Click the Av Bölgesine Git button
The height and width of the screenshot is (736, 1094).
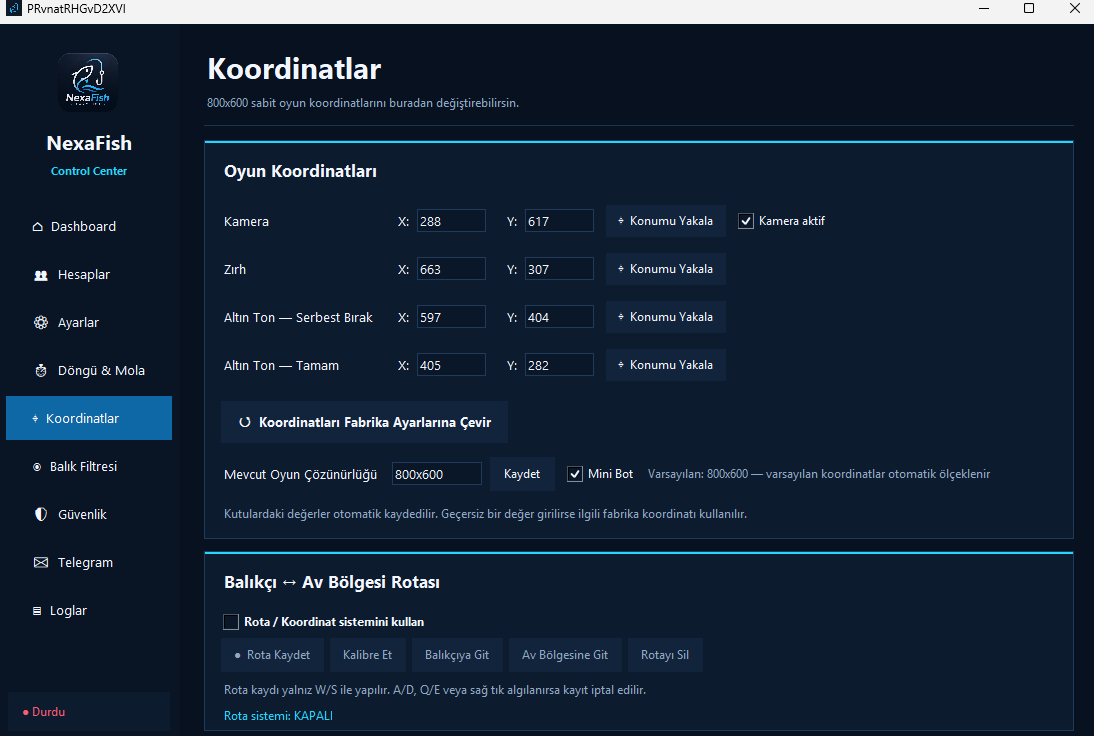[x=565, y=655]
